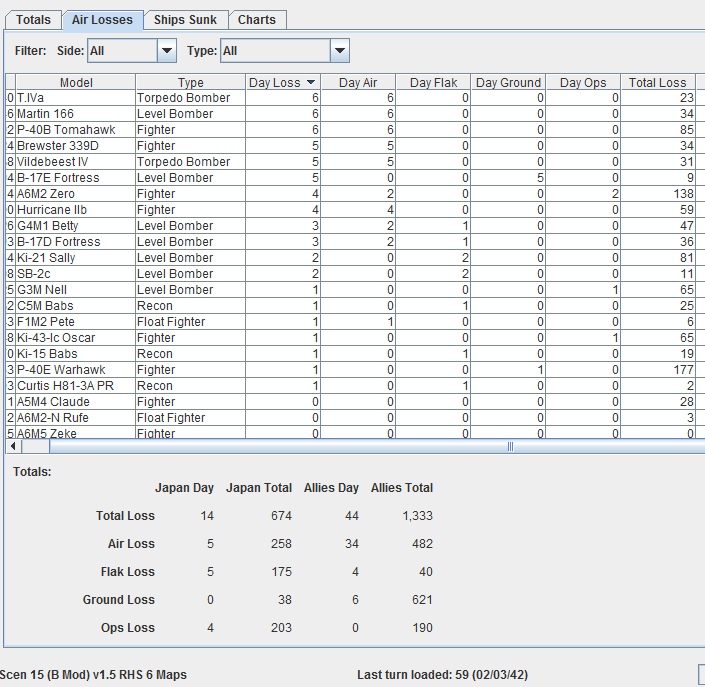705x687 pixels.
Task: Click the horizontal scrollbar left arrow
Action: [13, 446]
